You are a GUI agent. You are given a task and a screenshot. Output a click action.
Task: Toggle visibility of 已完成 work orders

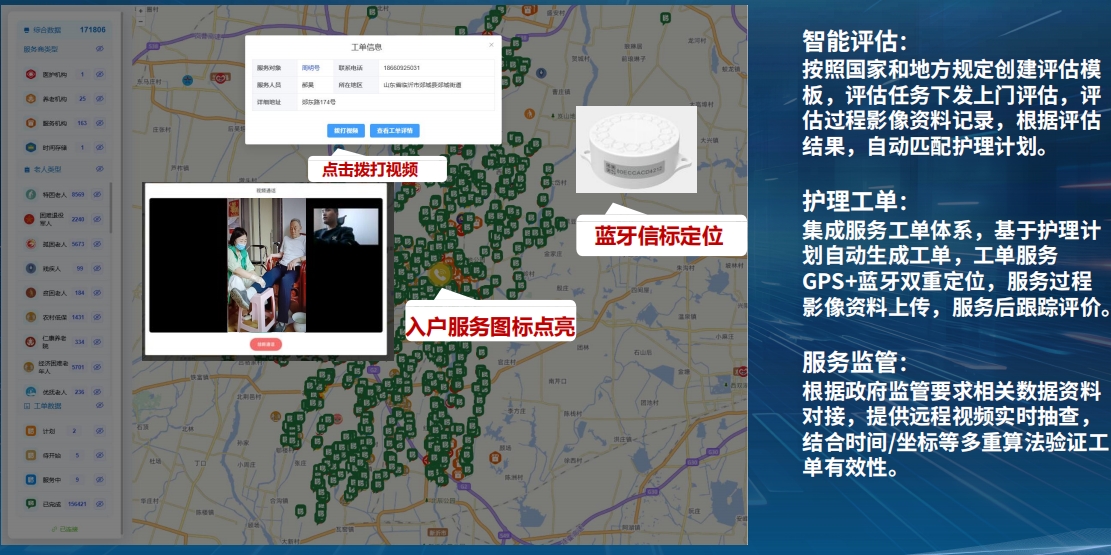(x=99, y=504)
